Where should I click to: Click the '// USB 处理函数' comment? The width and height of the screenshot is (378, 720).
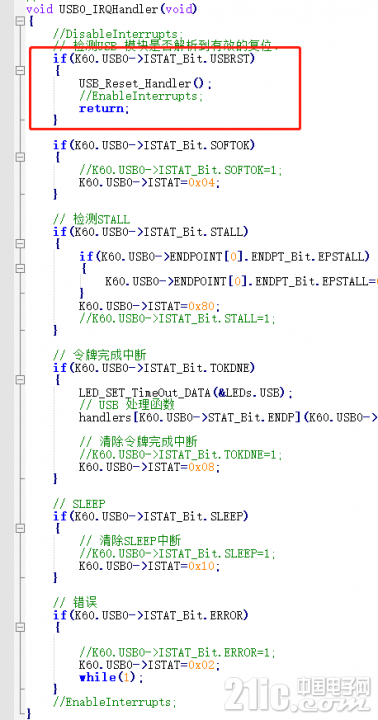tap(127, 405)
